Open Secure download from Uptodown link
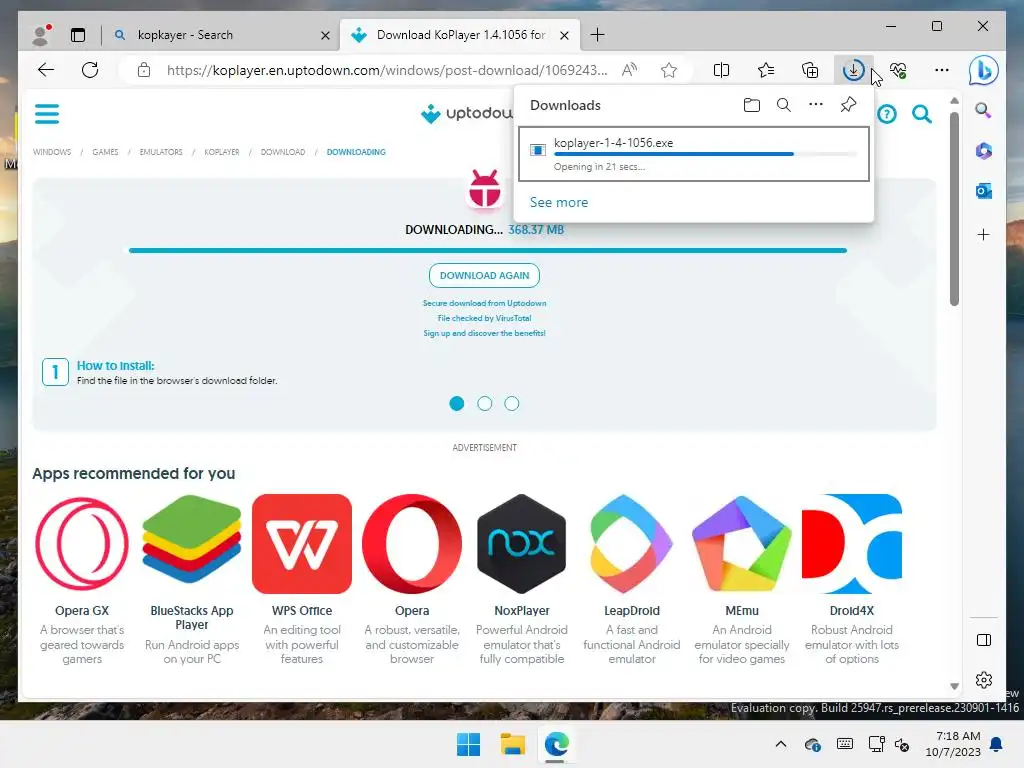Screen dimensions: 1024x768 tap(484, 303)
